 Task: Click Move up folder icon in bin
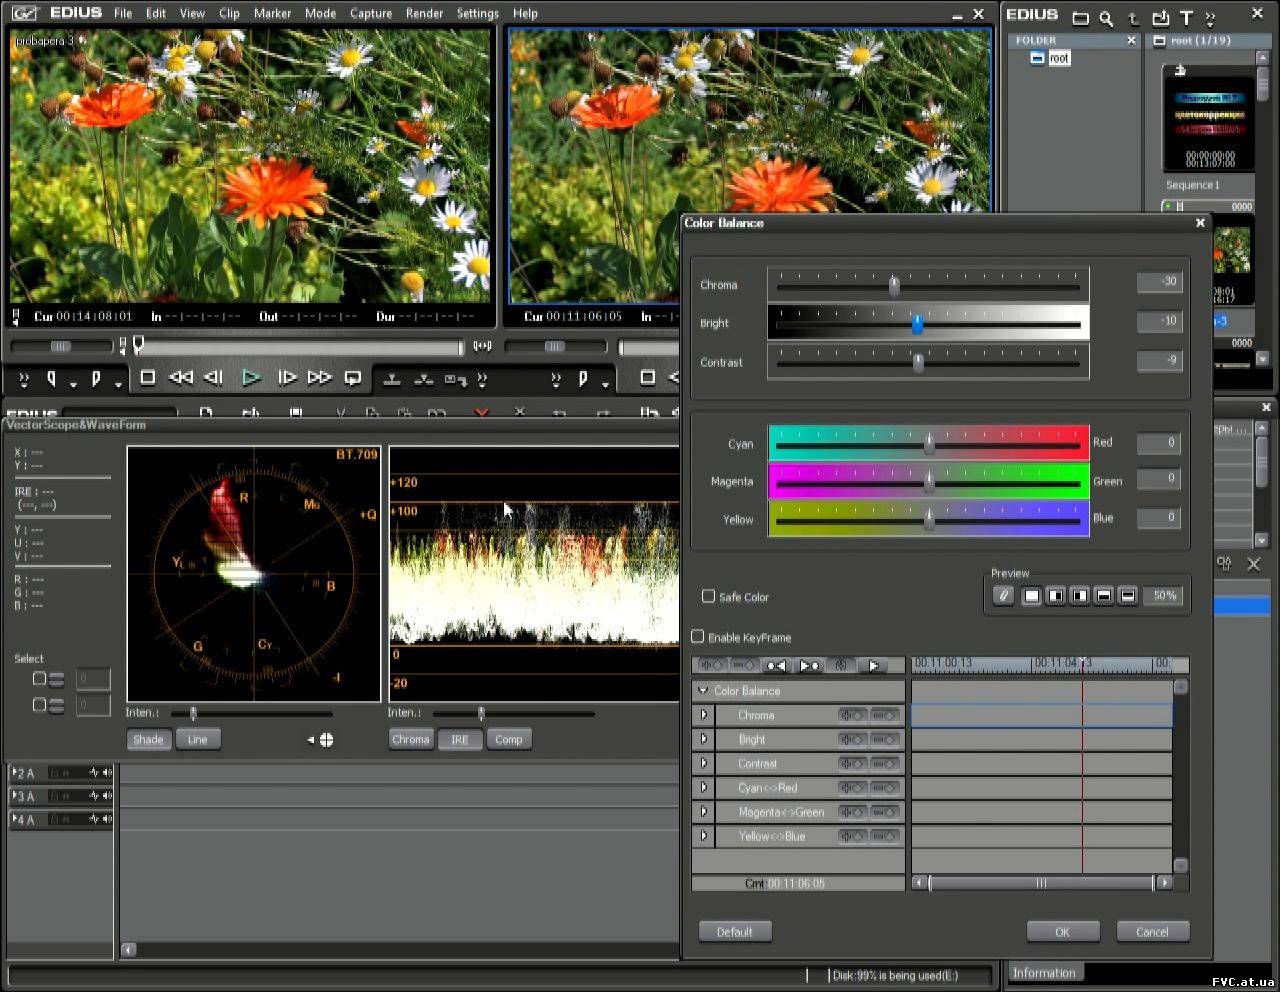[x=1133, y=18]
